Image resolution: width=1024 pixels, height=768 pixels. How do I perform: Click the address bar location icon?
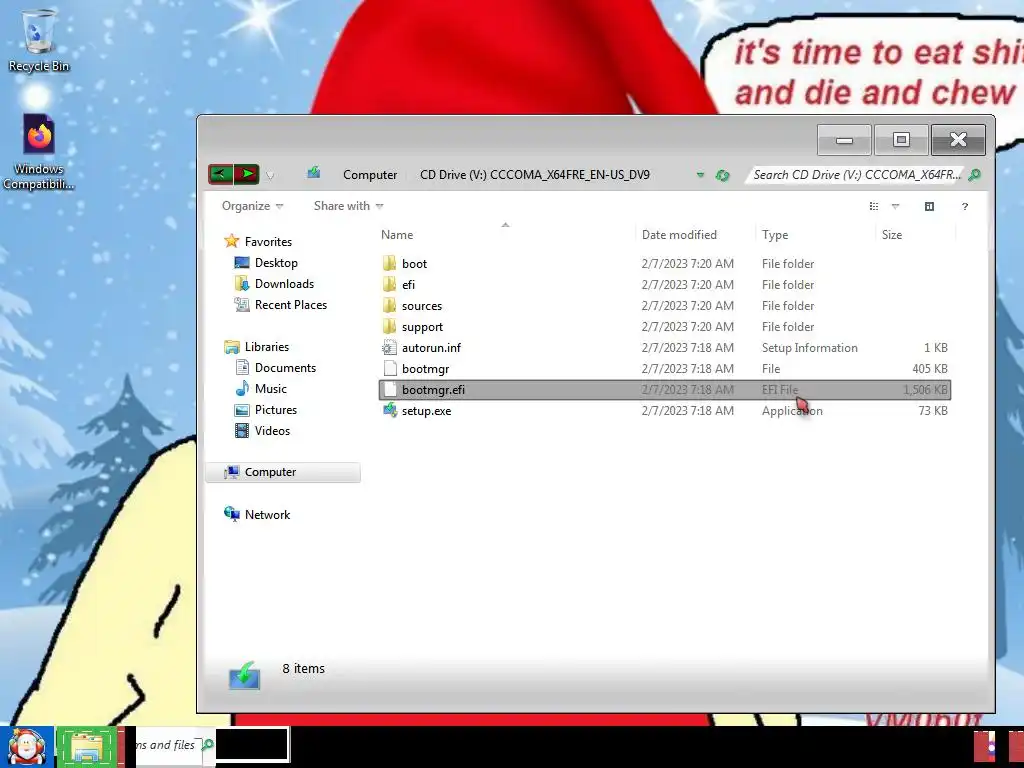point(314,173)
